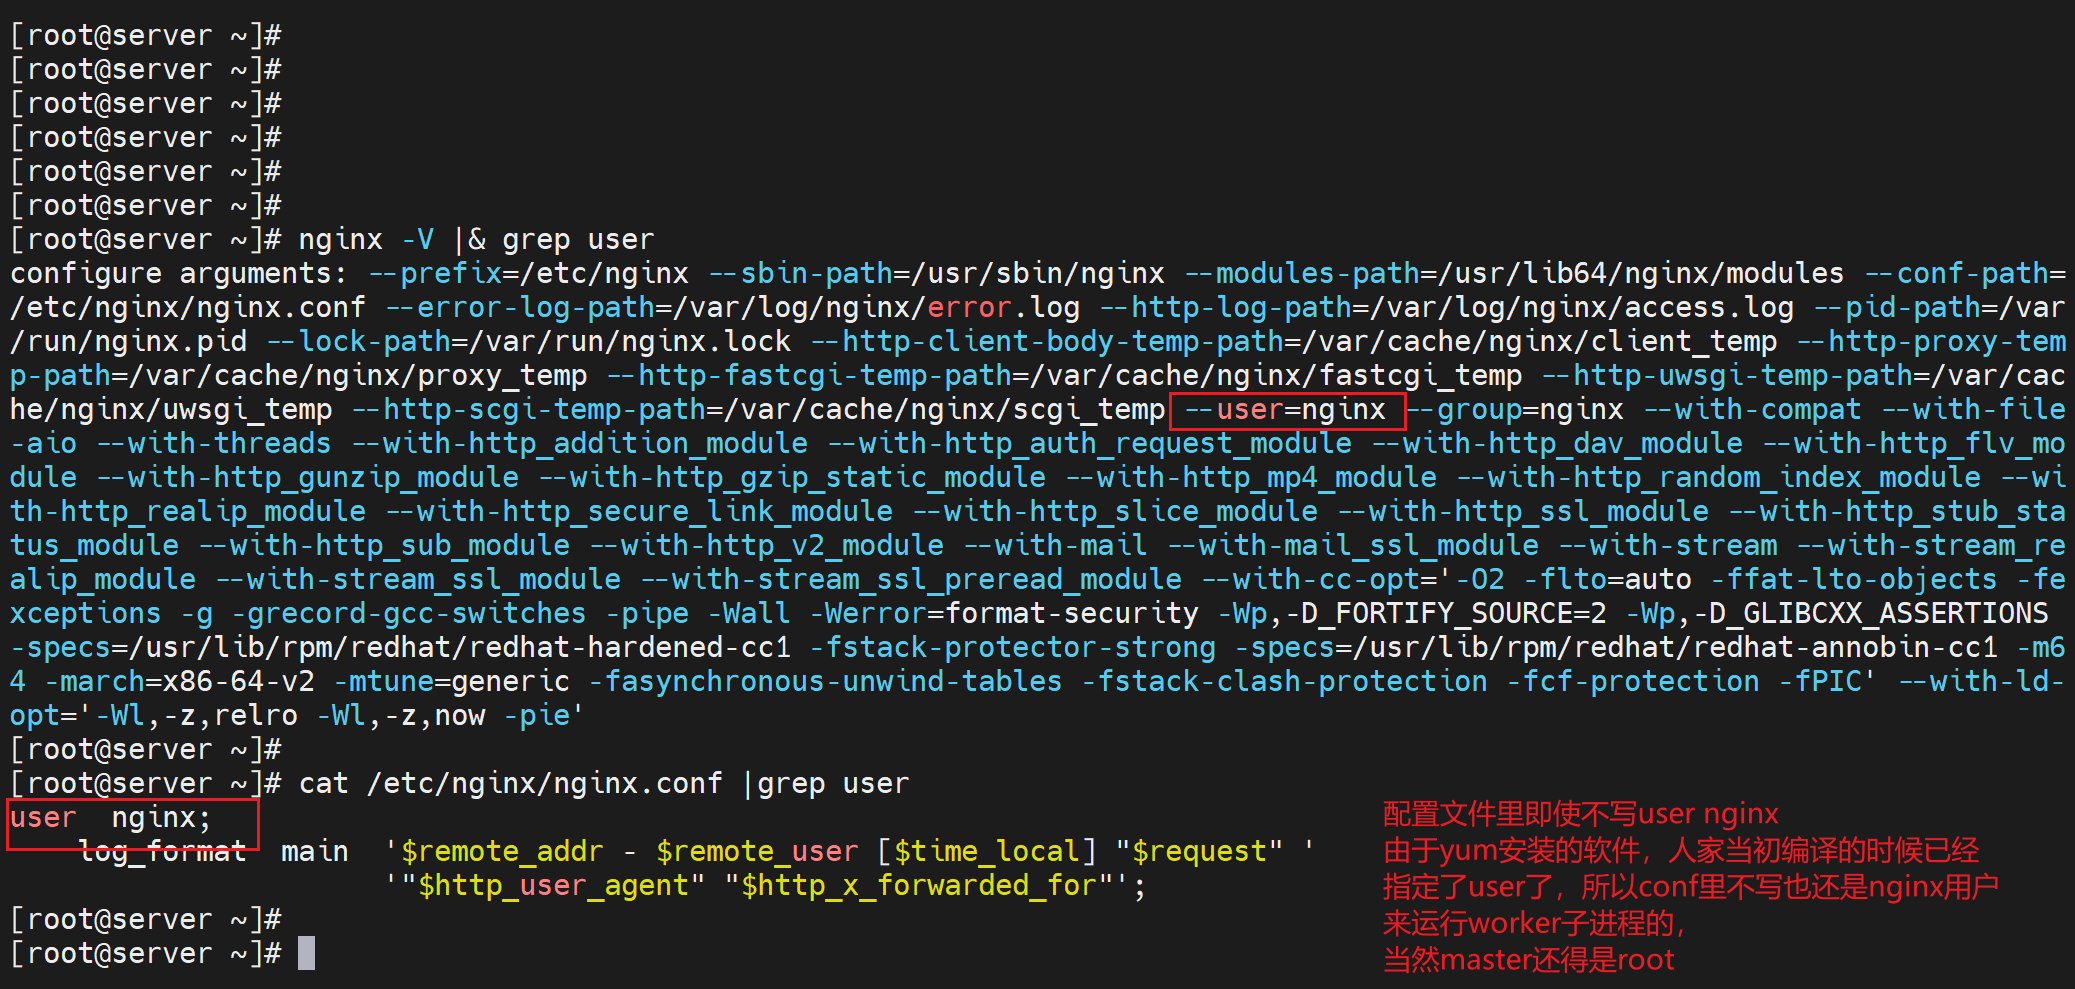Click the 'nginx -V |& grep user' command
The width and height of the screenshot is (2075, 989).
tap(476, 240)
